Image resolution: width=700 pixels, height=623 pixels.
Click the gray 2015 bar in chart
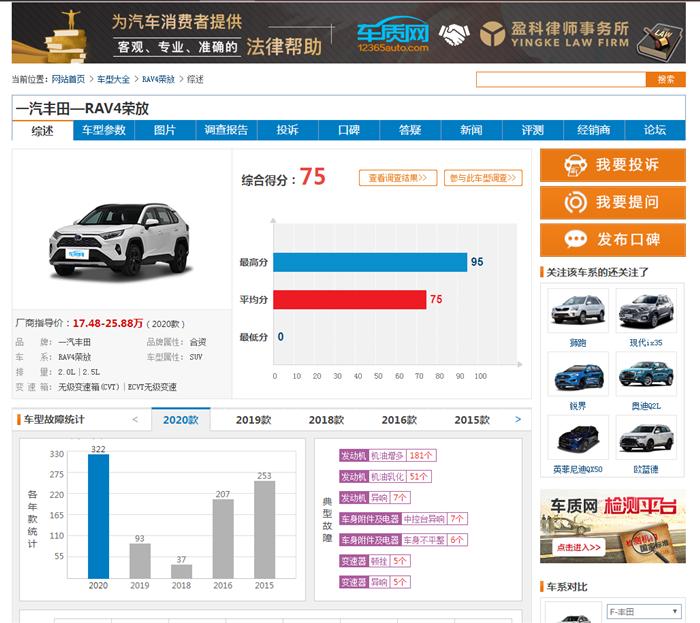264,530
